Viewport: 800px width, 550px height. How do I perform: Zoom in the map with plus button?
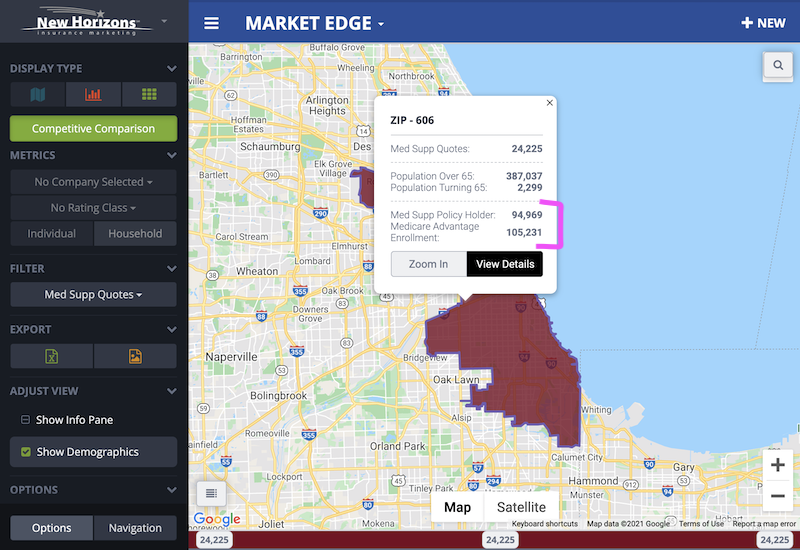coord(778,465)
